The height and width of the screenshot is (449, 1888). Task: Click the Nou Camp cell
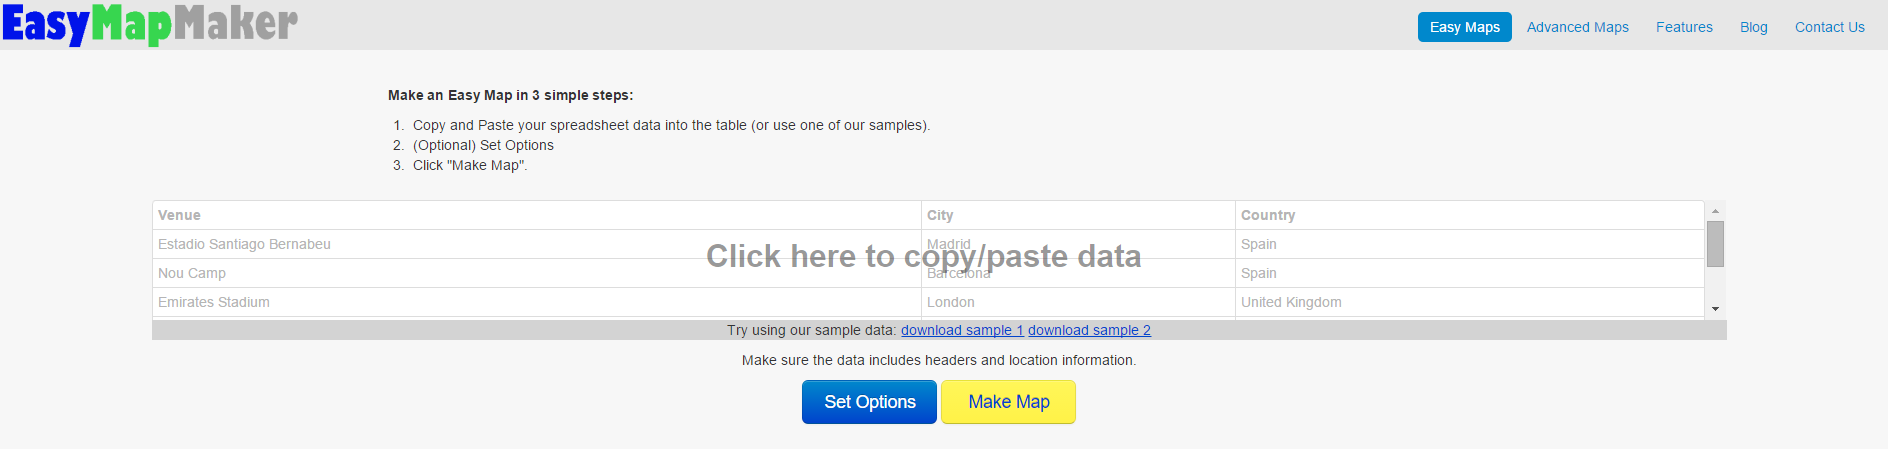point(192,273)
